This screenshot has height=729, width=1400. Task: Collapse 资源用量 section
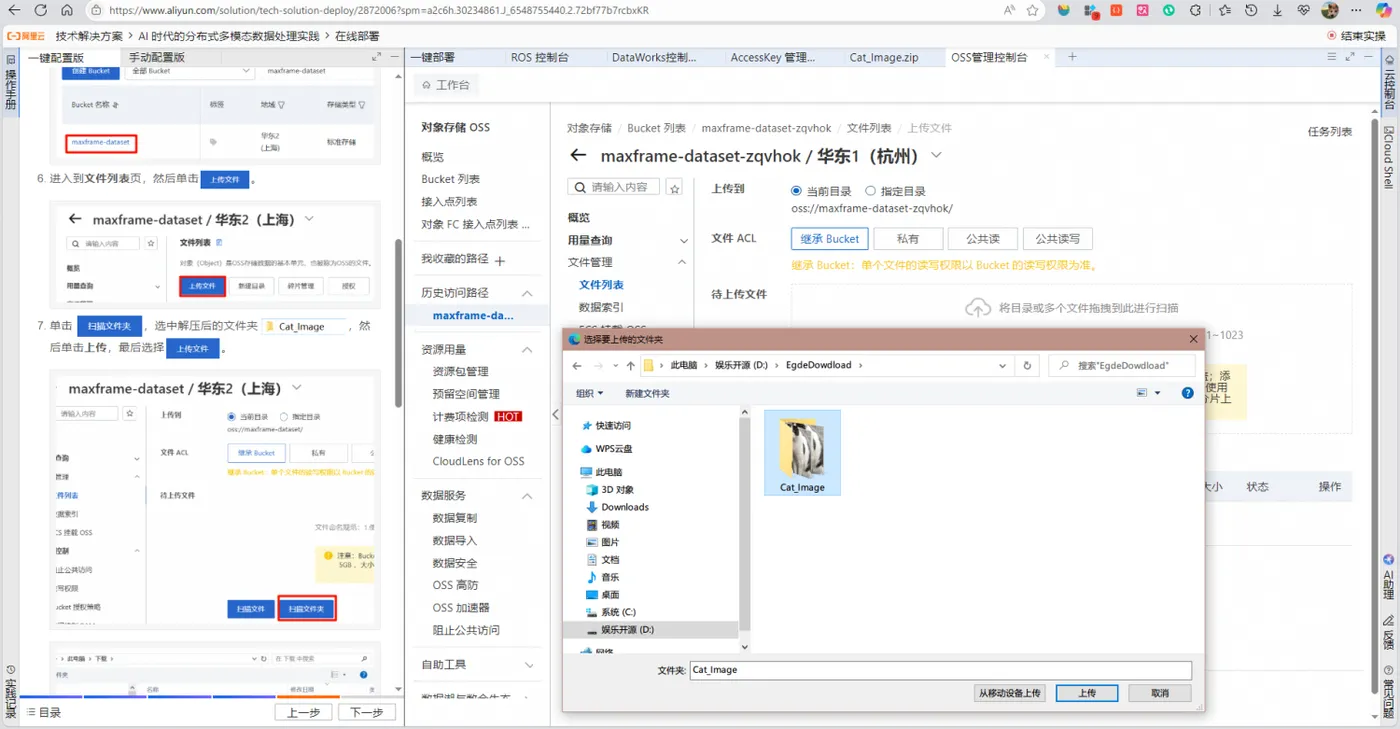pyautogui.click(x=527, y=350)
